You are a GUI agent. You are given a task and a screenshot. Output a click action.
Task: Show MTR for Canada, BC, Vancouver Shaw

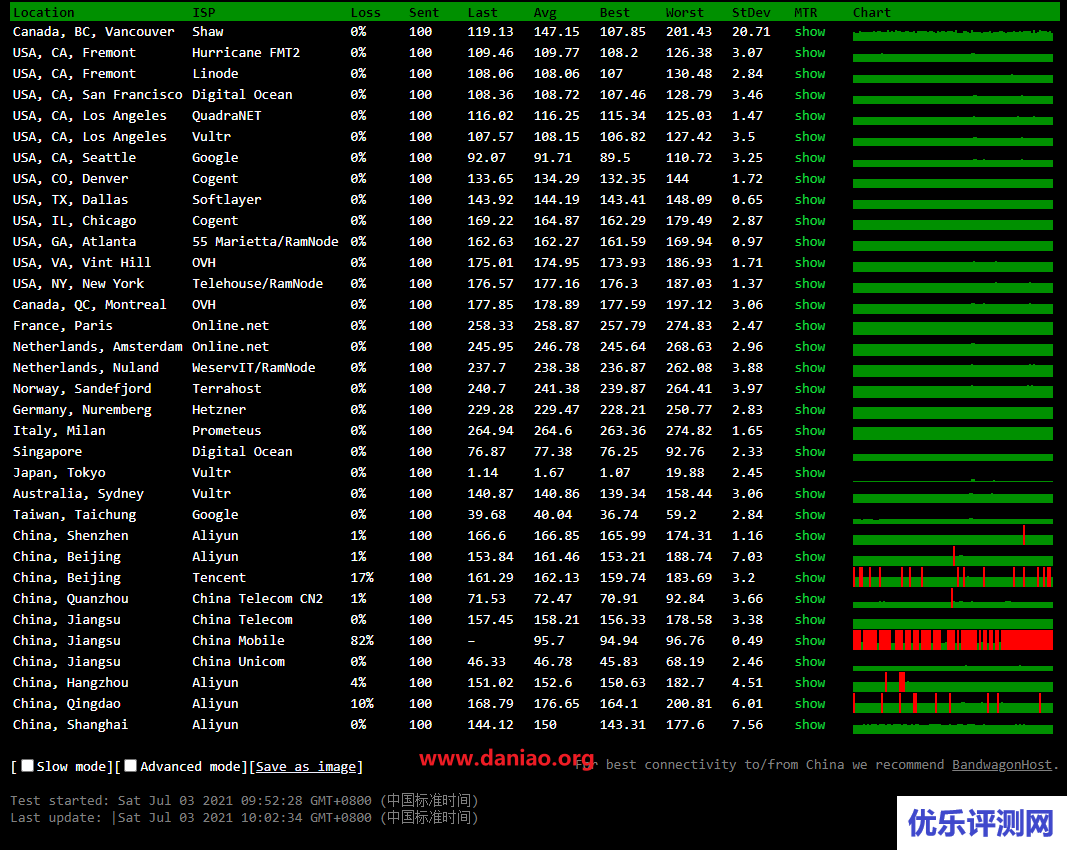pyautogui.click(x=810, y=31)
